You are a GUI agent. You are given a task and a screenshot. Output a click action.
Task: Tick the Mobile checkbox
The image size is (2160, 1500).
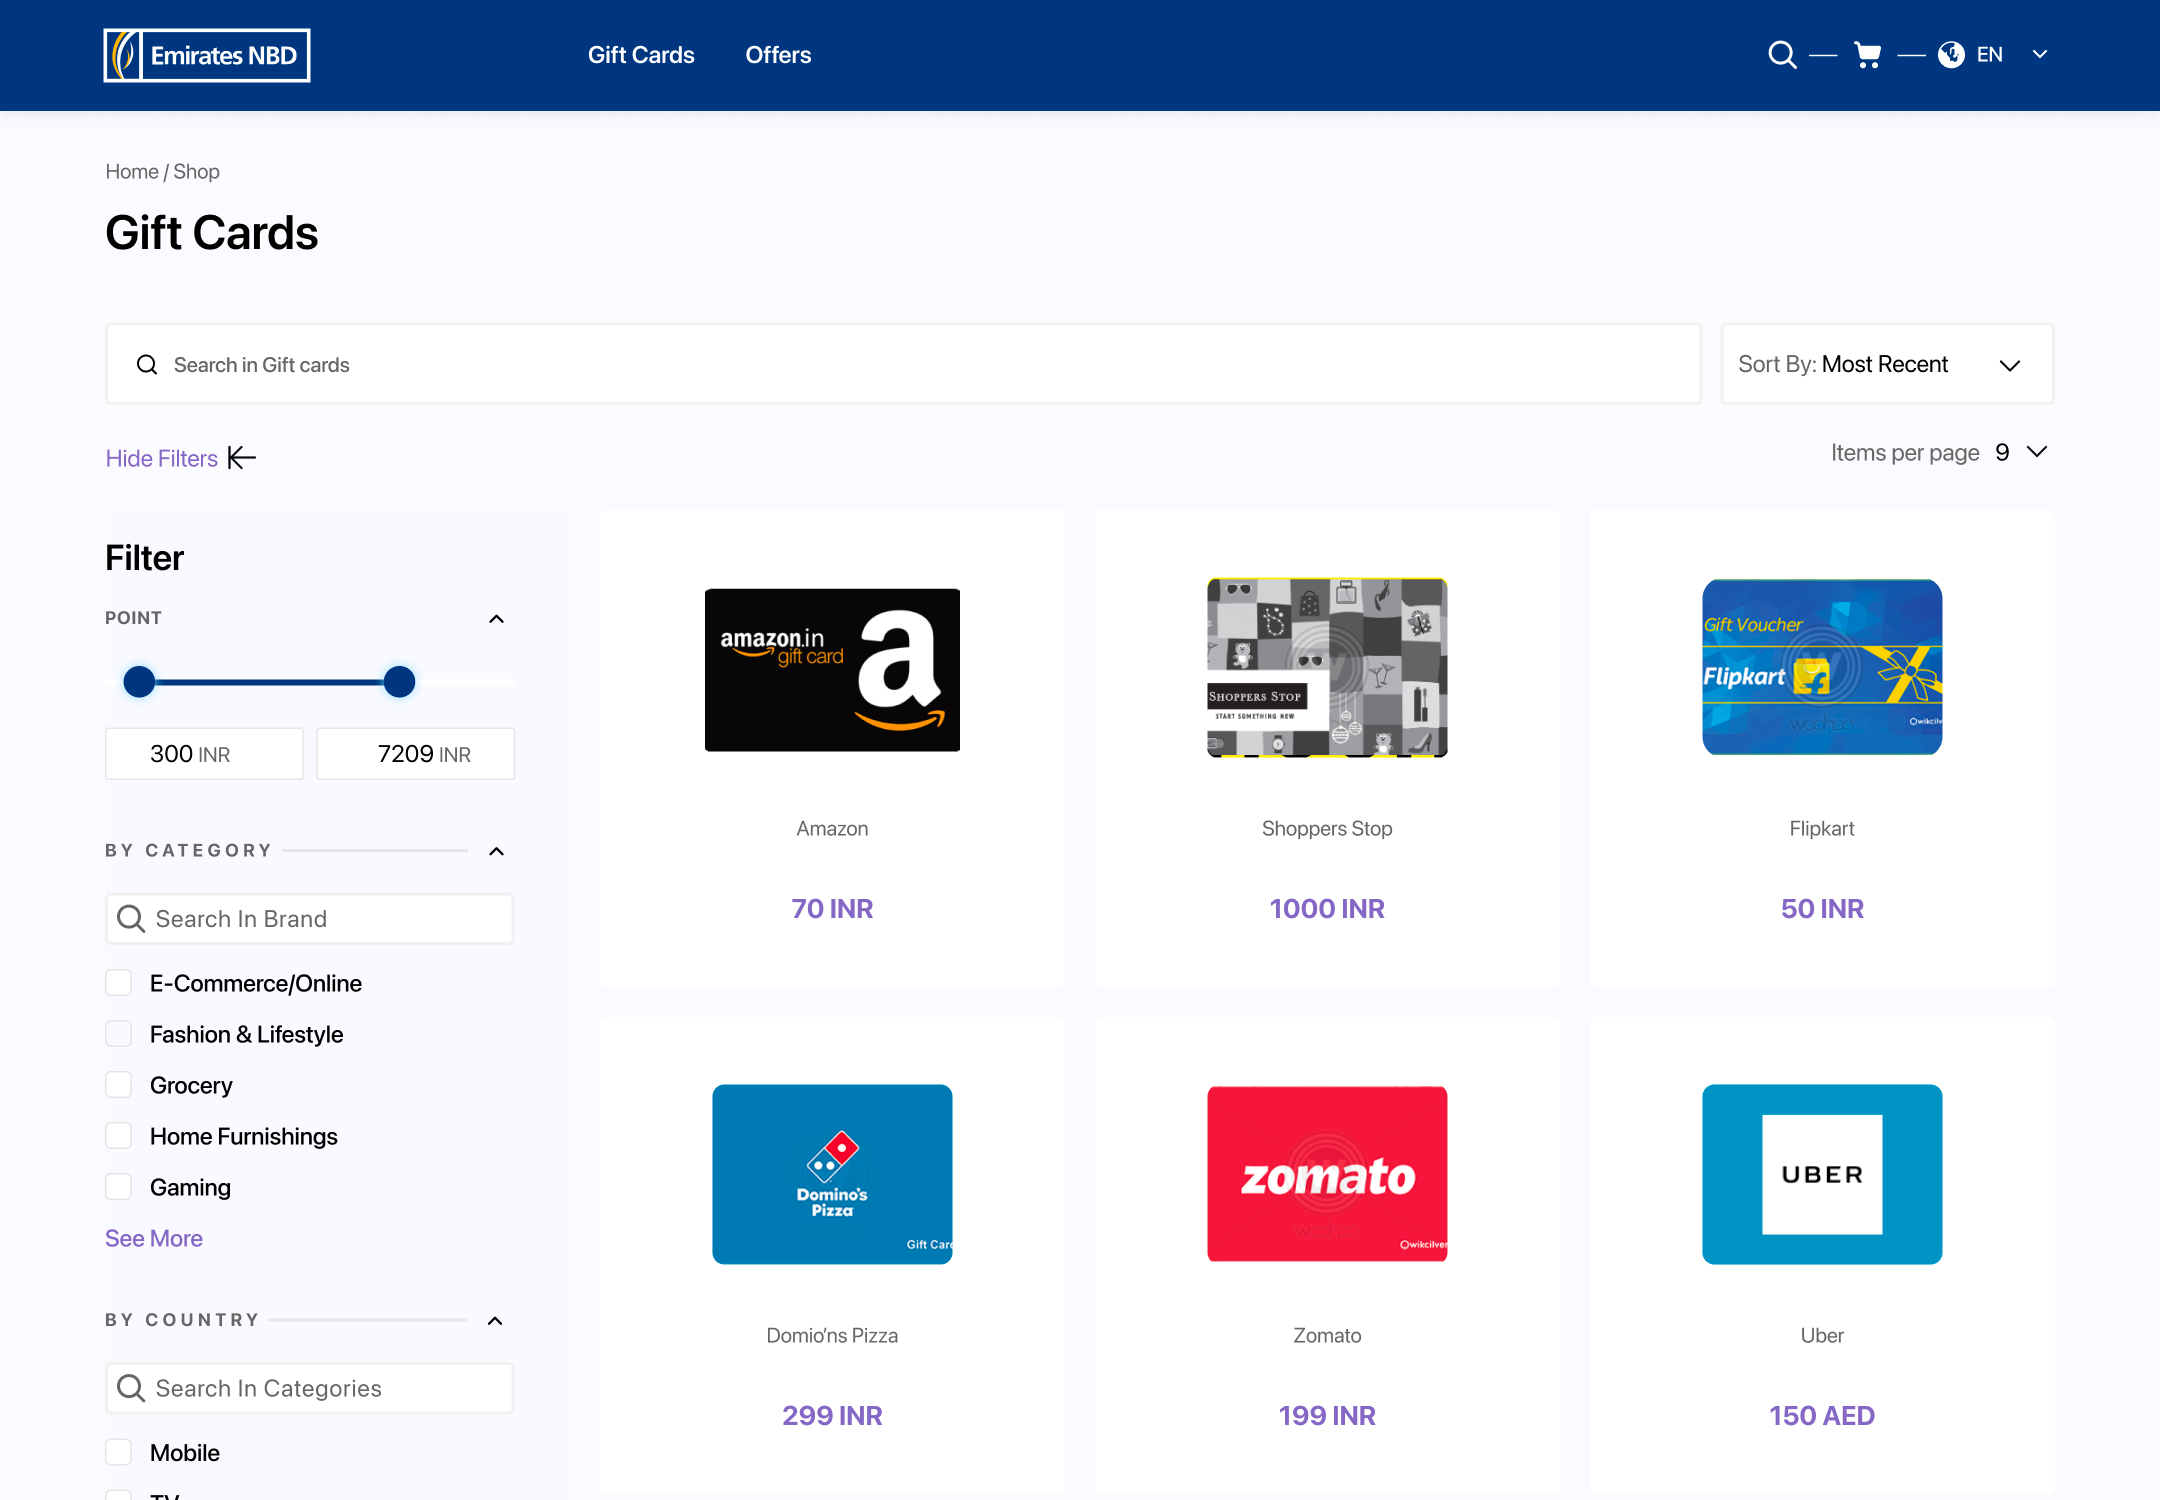click(119, 1452)
